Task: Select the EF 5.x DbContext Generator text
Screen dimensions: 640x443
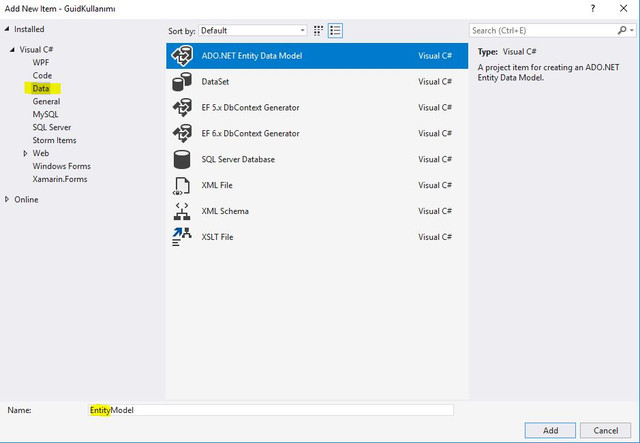Action: point(250,108)
